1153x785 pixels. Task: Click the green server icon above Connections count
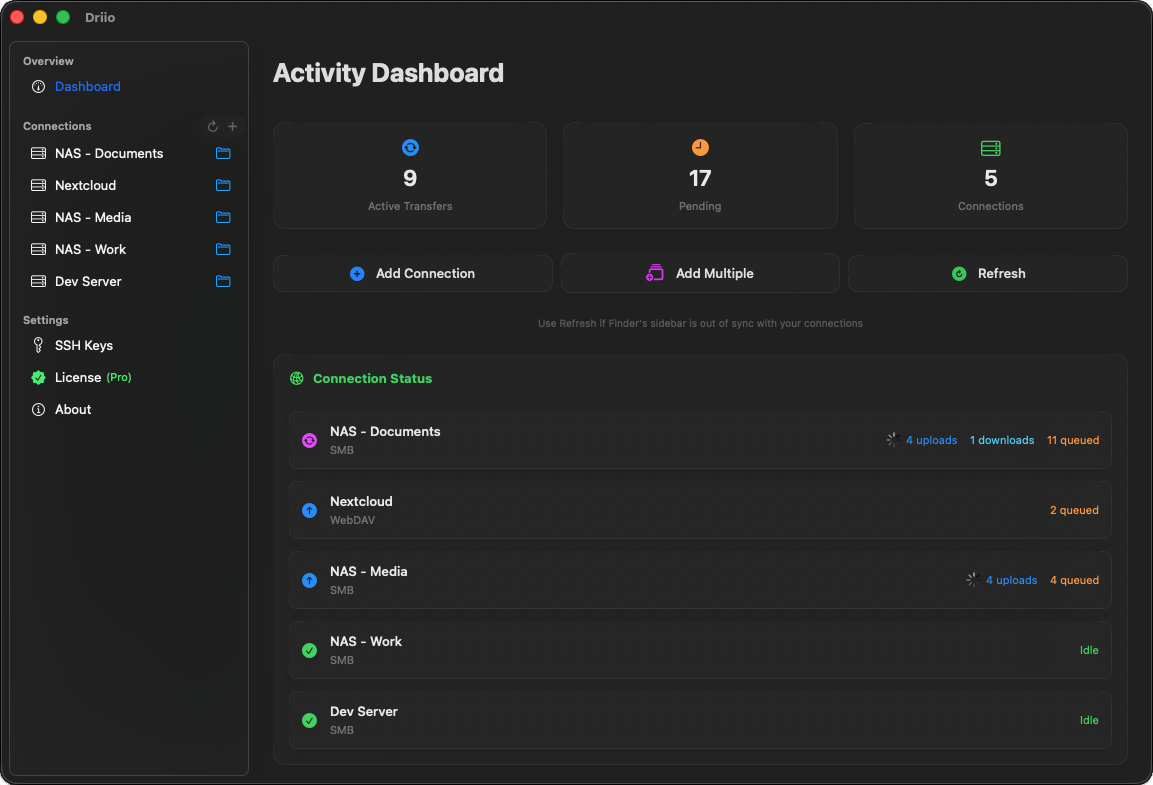tap(990, 147)
